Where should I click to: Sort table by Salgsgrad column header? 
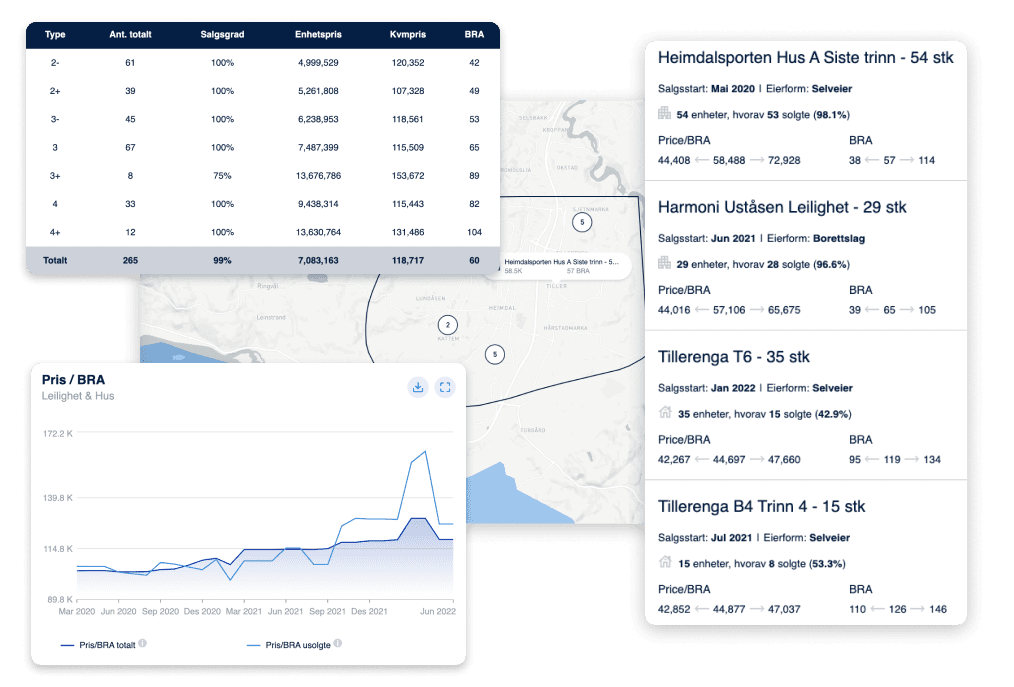tap(222, 34)
